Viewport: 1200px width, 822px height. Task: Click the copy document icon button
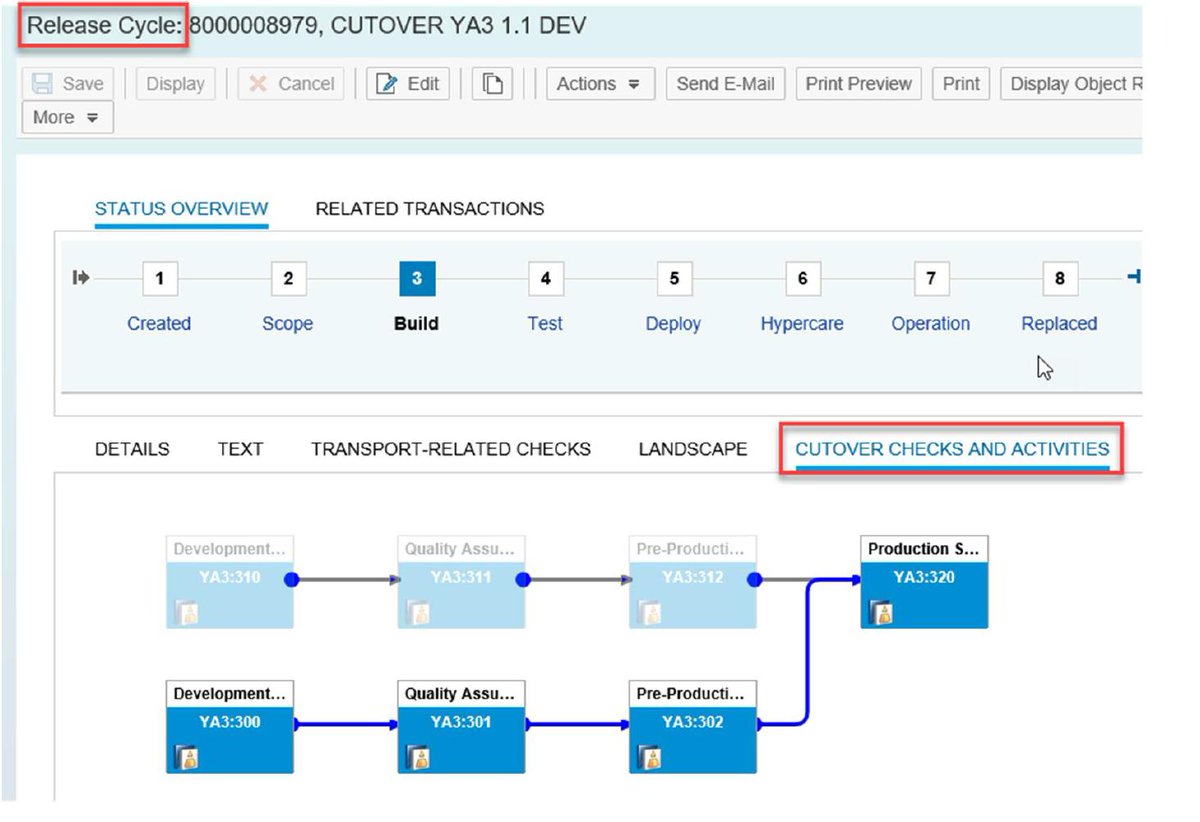pos(492,84)
